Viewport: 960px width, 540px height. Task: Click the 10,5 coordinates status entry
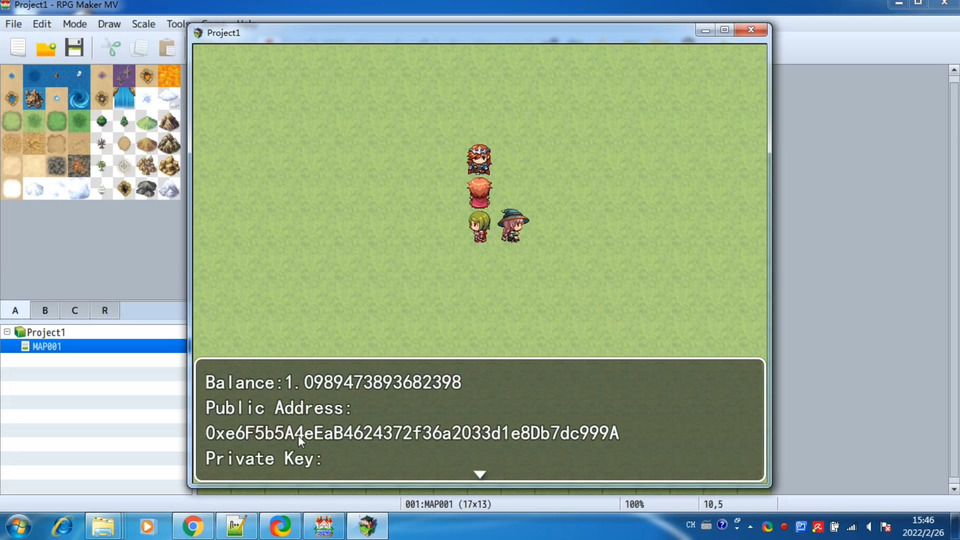[x=713, y=504]
